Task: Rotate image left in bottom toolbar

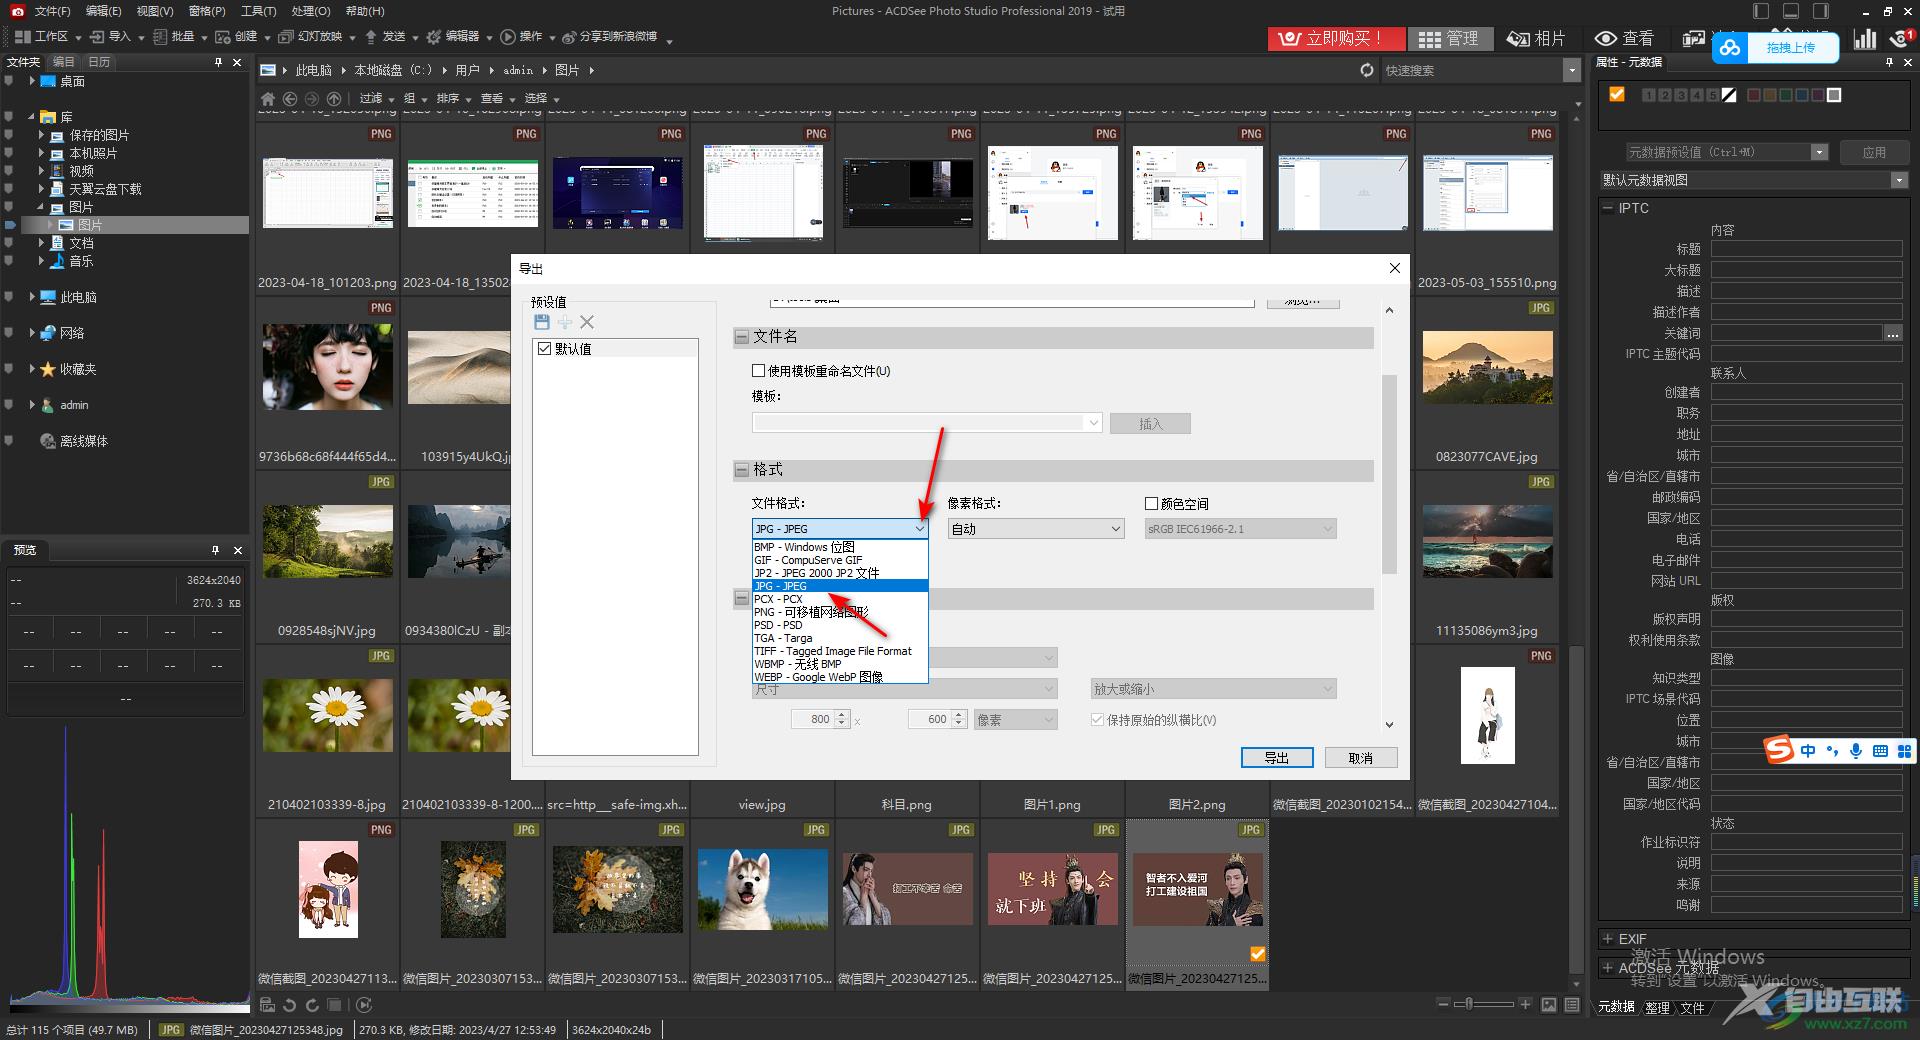Action: coord(289,1005)
